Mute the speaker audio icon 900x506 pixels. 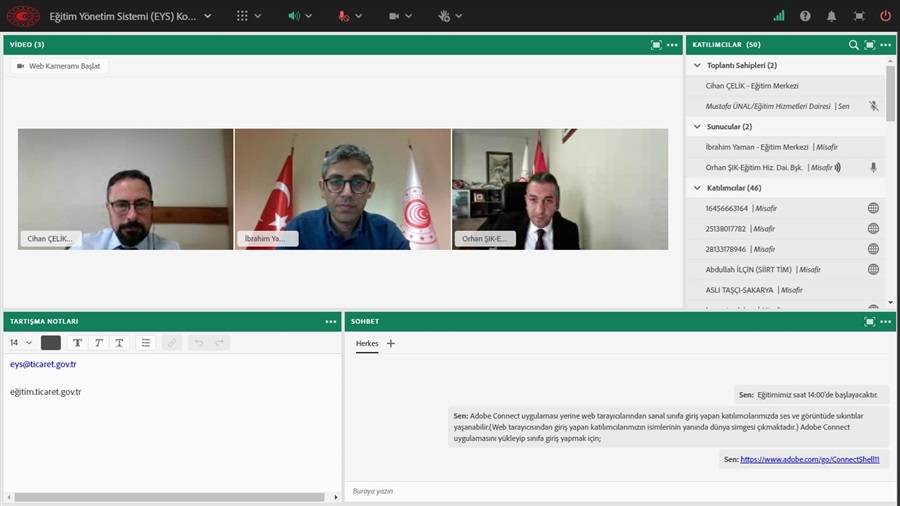(294, 16)
